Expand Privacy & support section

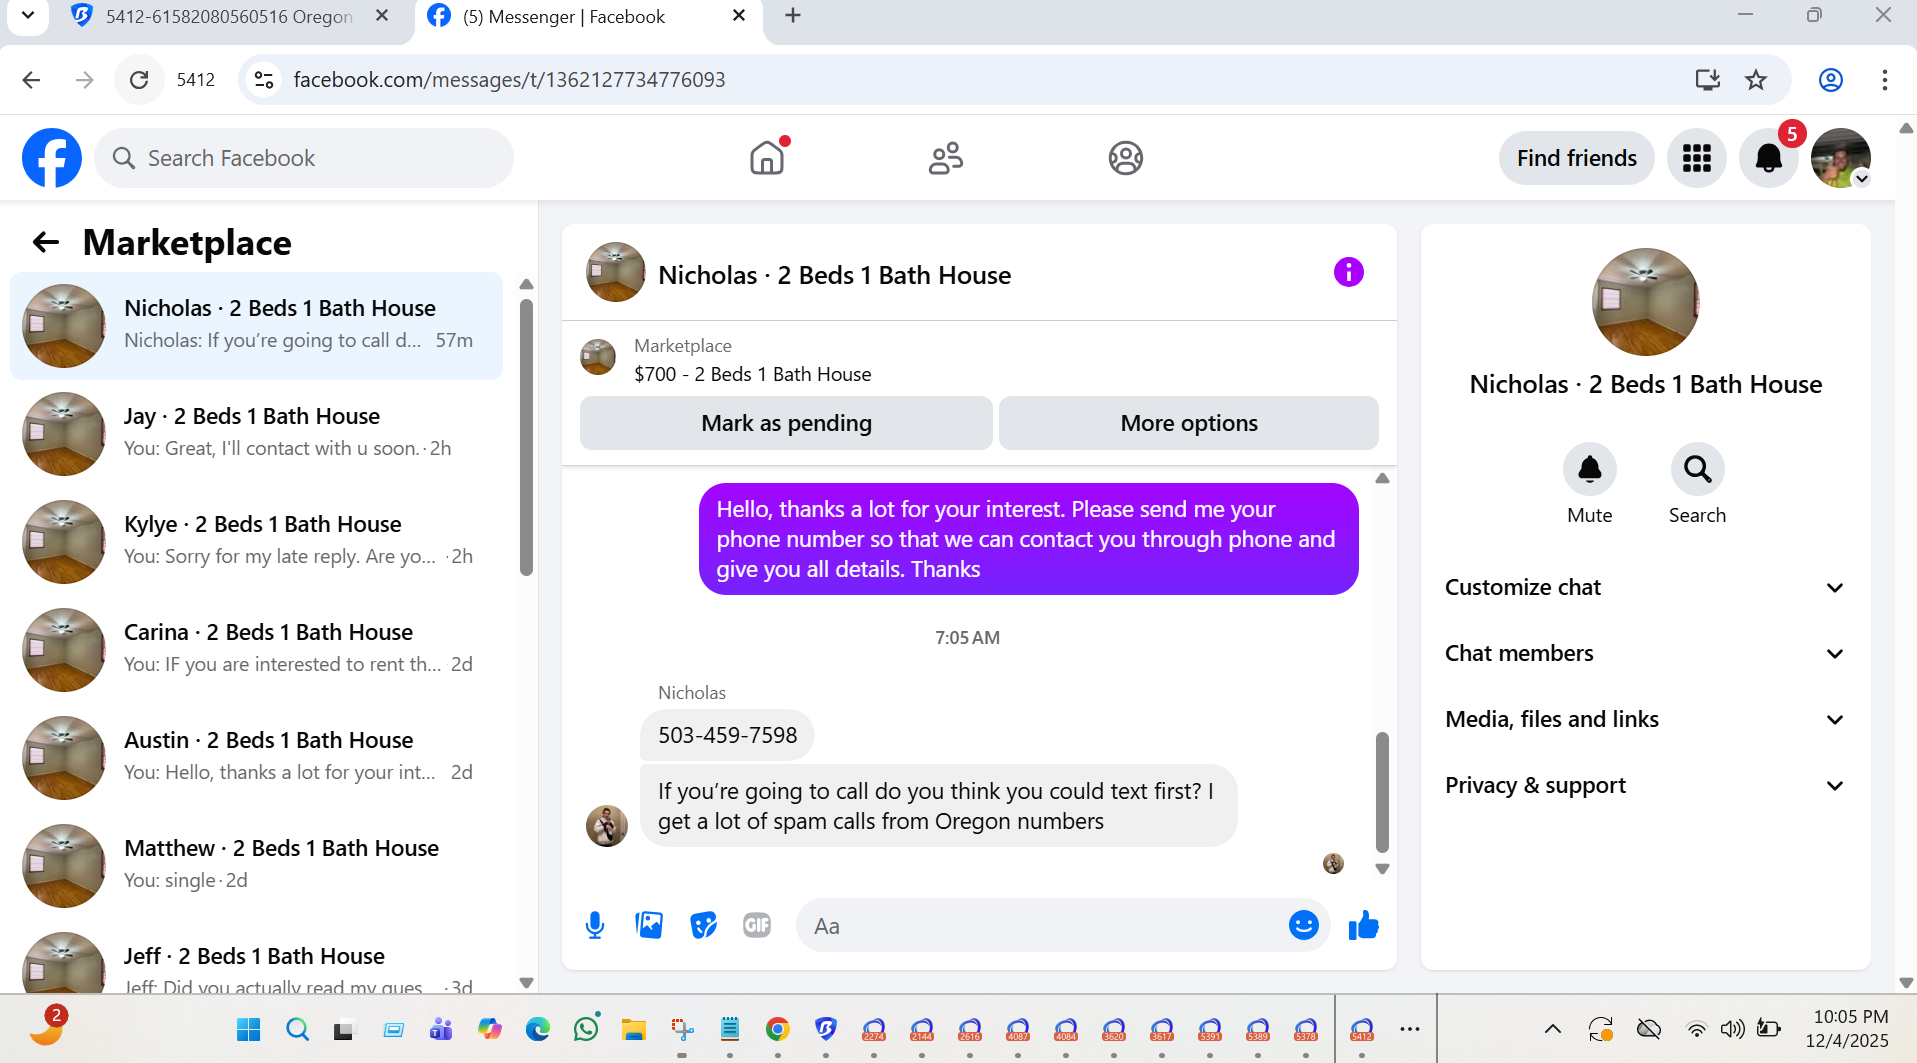1645,786
